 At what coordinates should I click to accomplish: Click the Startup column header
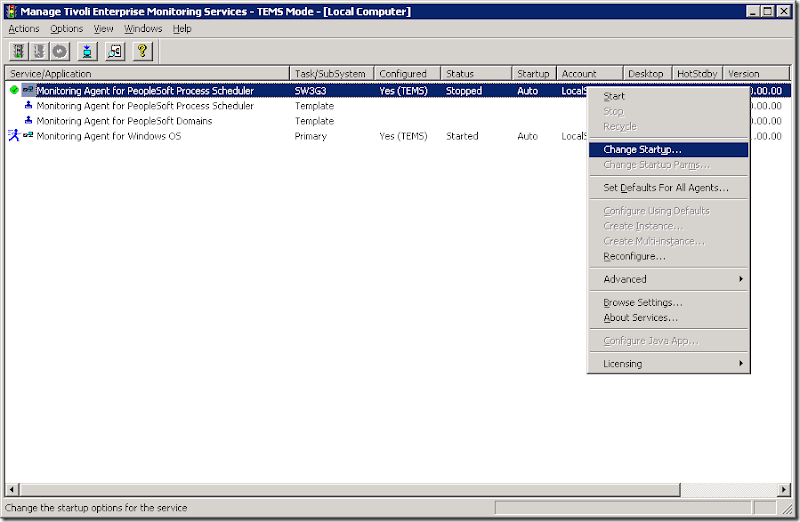(534, 73)
